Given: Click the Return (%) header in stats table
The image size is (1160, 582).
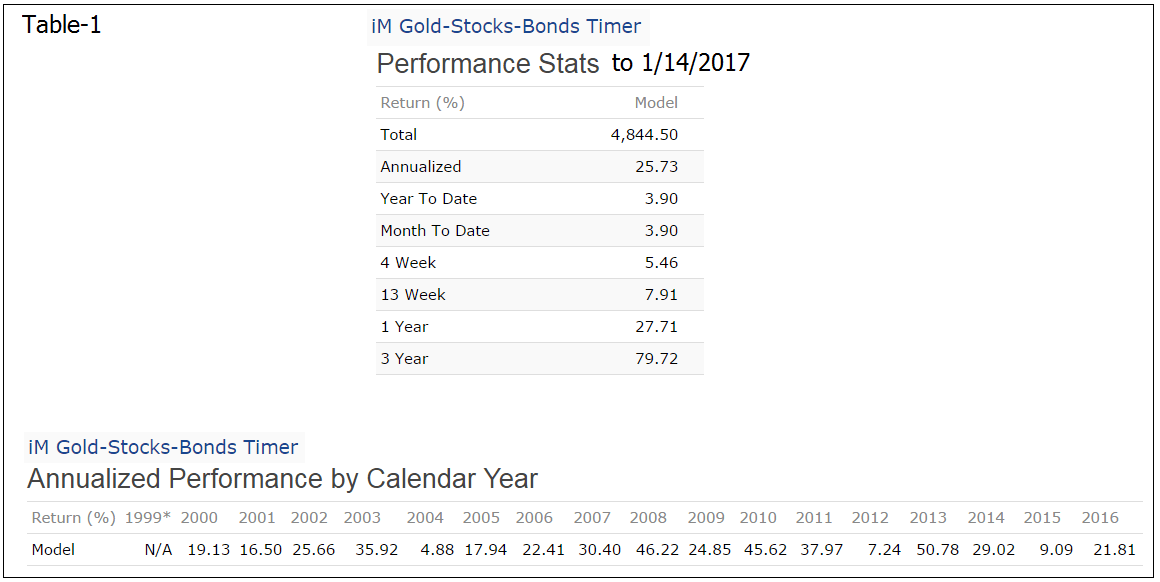Looking at the screenshot, I should tap(422, 103).
